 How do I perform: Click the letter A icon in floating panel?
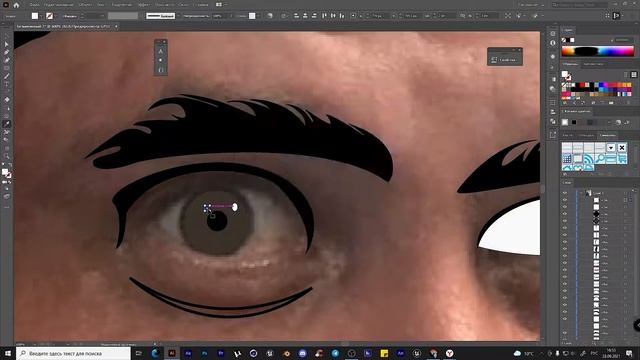click(x=160, y=51)
